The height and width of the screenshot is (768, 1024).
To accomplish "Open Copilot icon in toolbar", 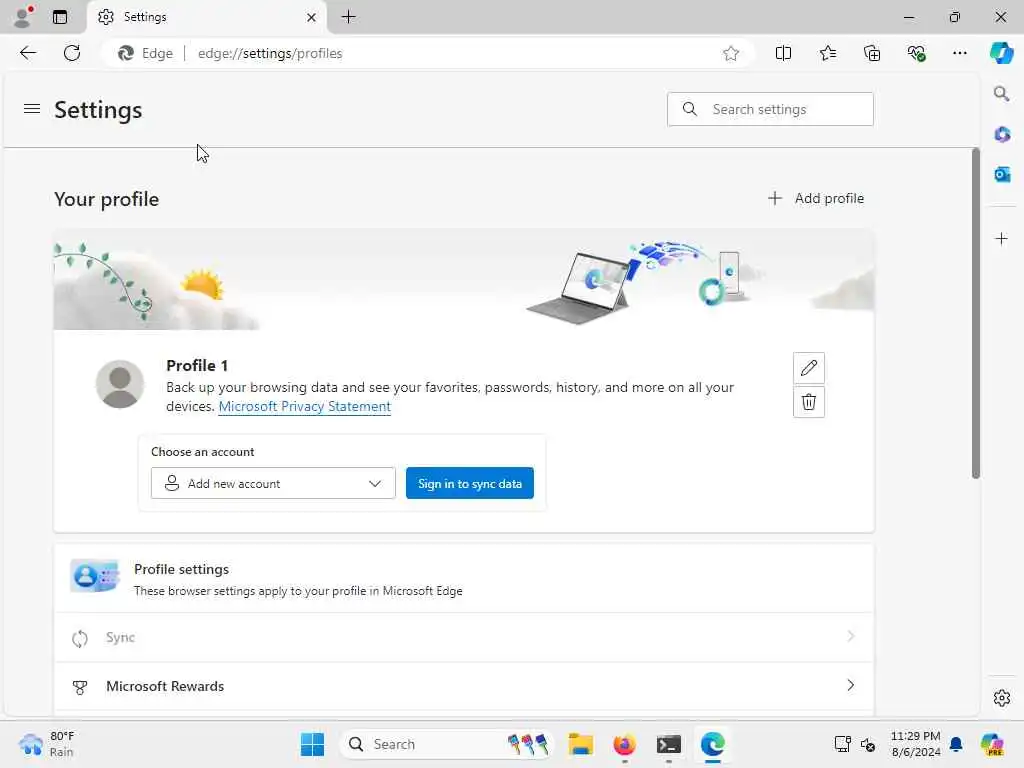I will (x=1001, y=53).
